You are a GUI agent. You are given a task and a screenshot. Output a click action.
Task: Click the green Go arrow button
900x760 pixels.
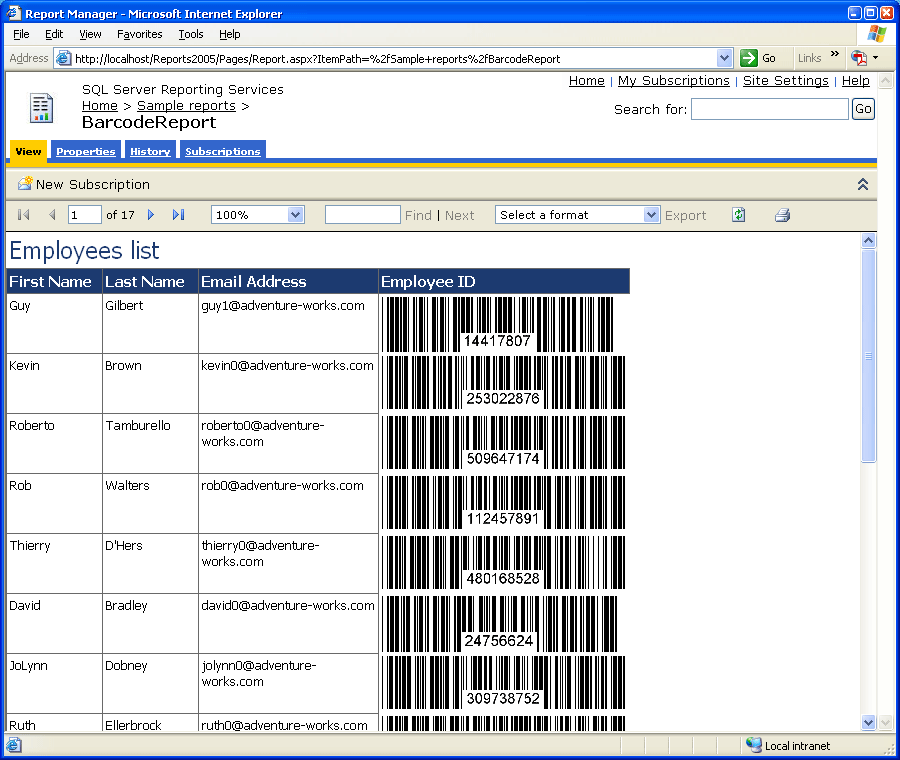tap(749, 58)
